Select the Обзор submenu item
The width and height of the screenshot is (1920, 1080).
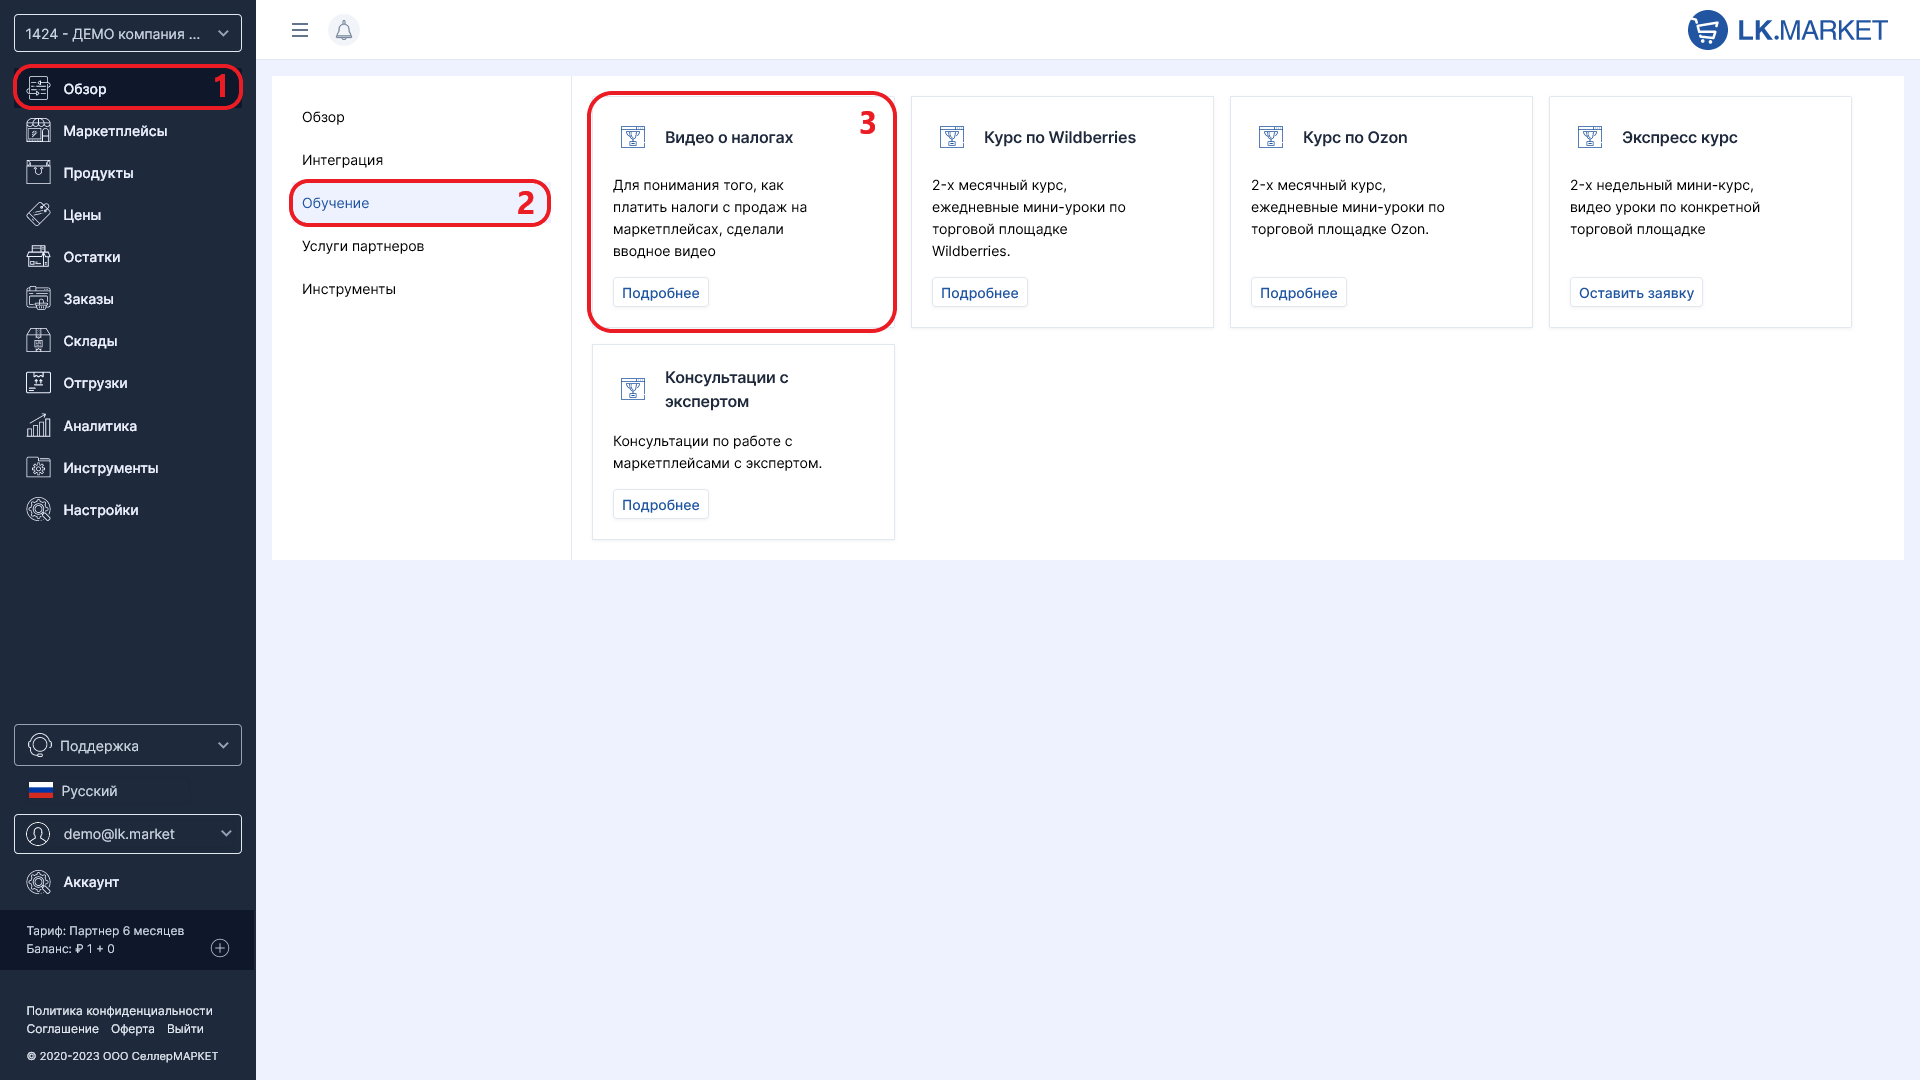coord(323,117)
